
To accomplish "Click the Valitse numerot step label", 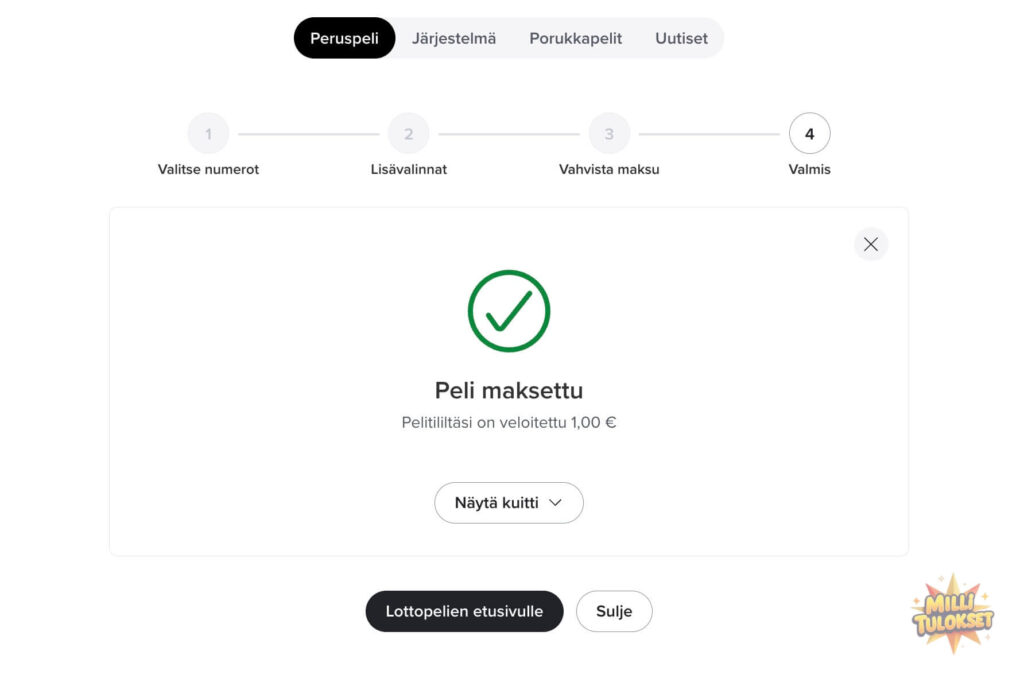I will [208, 169].
